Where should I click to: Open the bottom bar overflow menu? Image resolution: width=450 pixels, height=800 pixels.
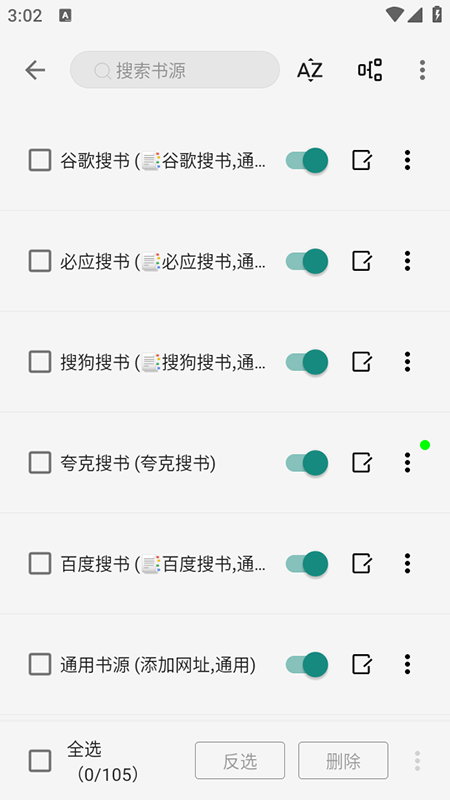tap(417, 761)
